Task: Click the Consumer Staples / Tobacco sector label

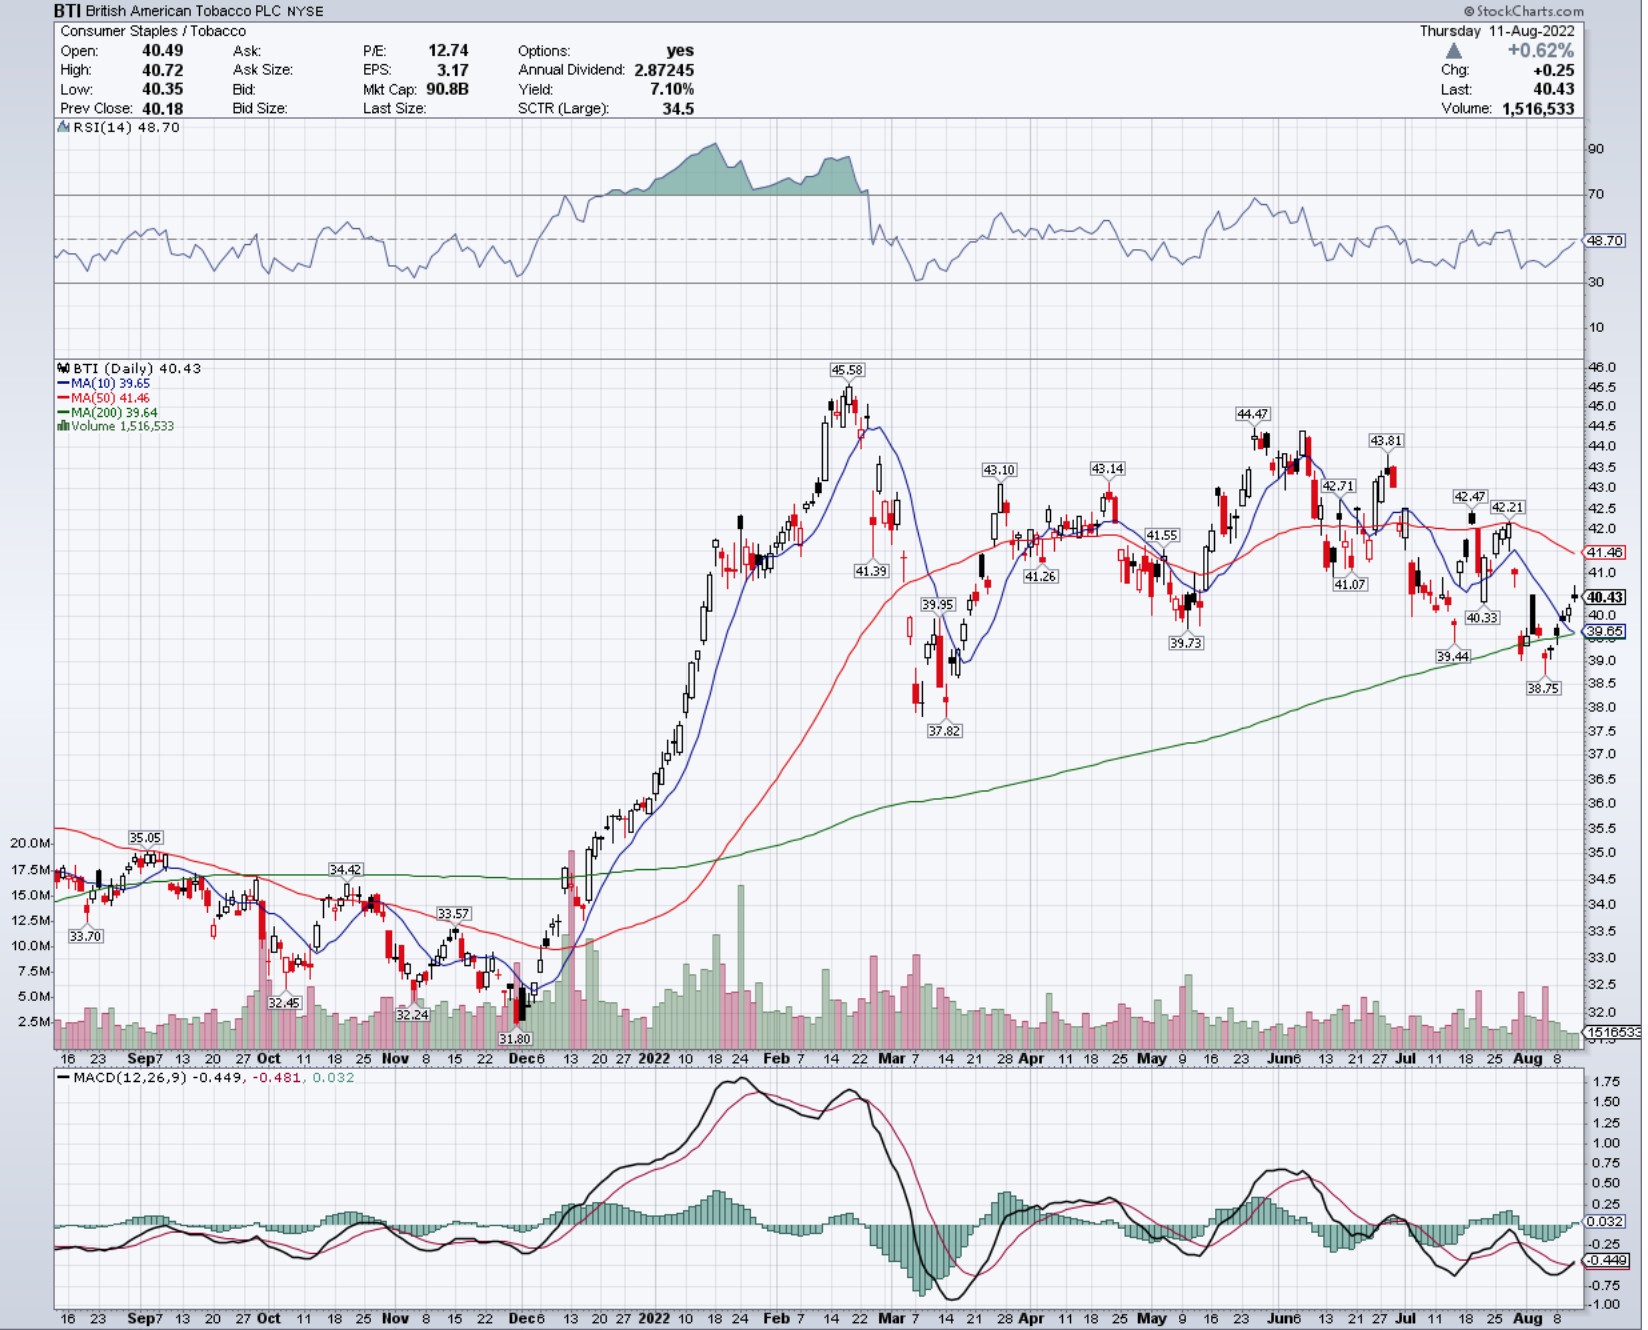Action: (x=153, y=31)
